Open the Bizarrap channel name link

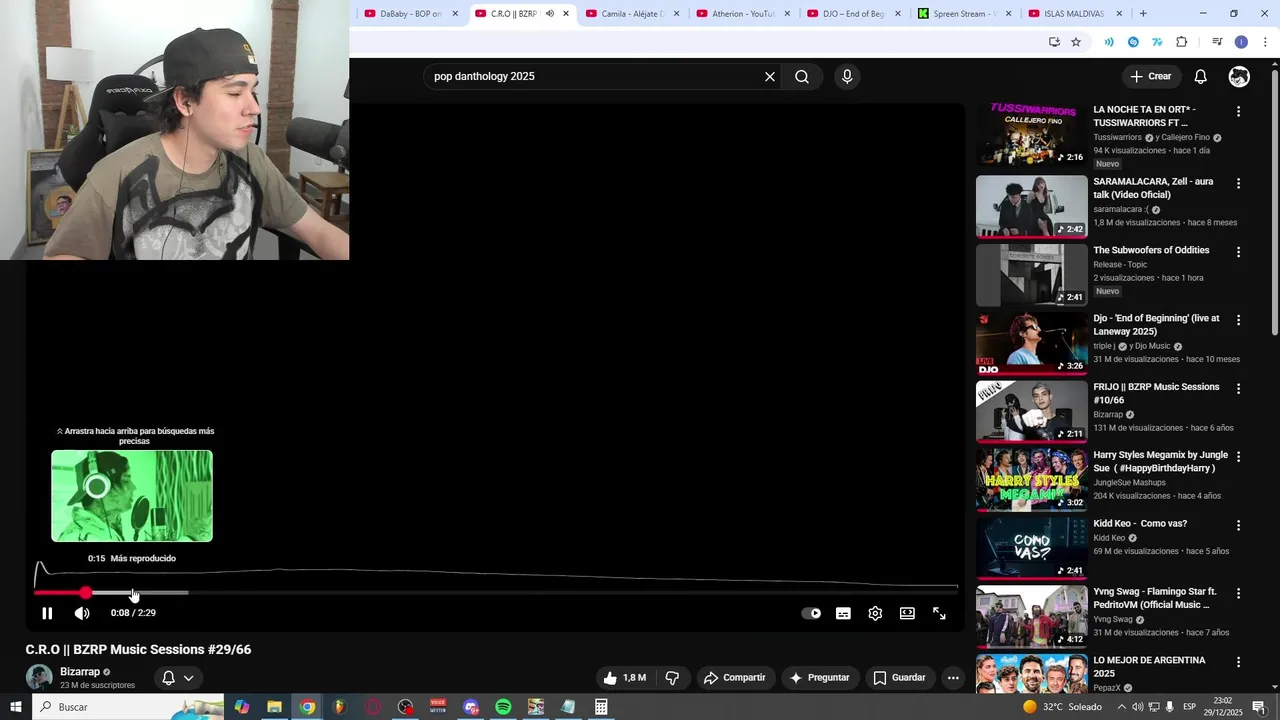pyautogui.click(x=80, y=672)
